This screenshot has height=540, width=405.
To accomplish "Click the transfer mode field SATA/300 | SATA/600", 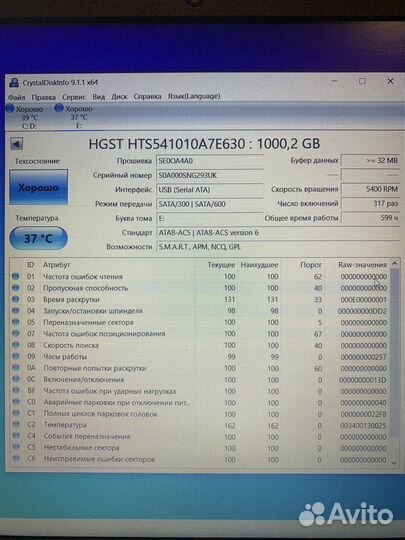I will point(210,204).
